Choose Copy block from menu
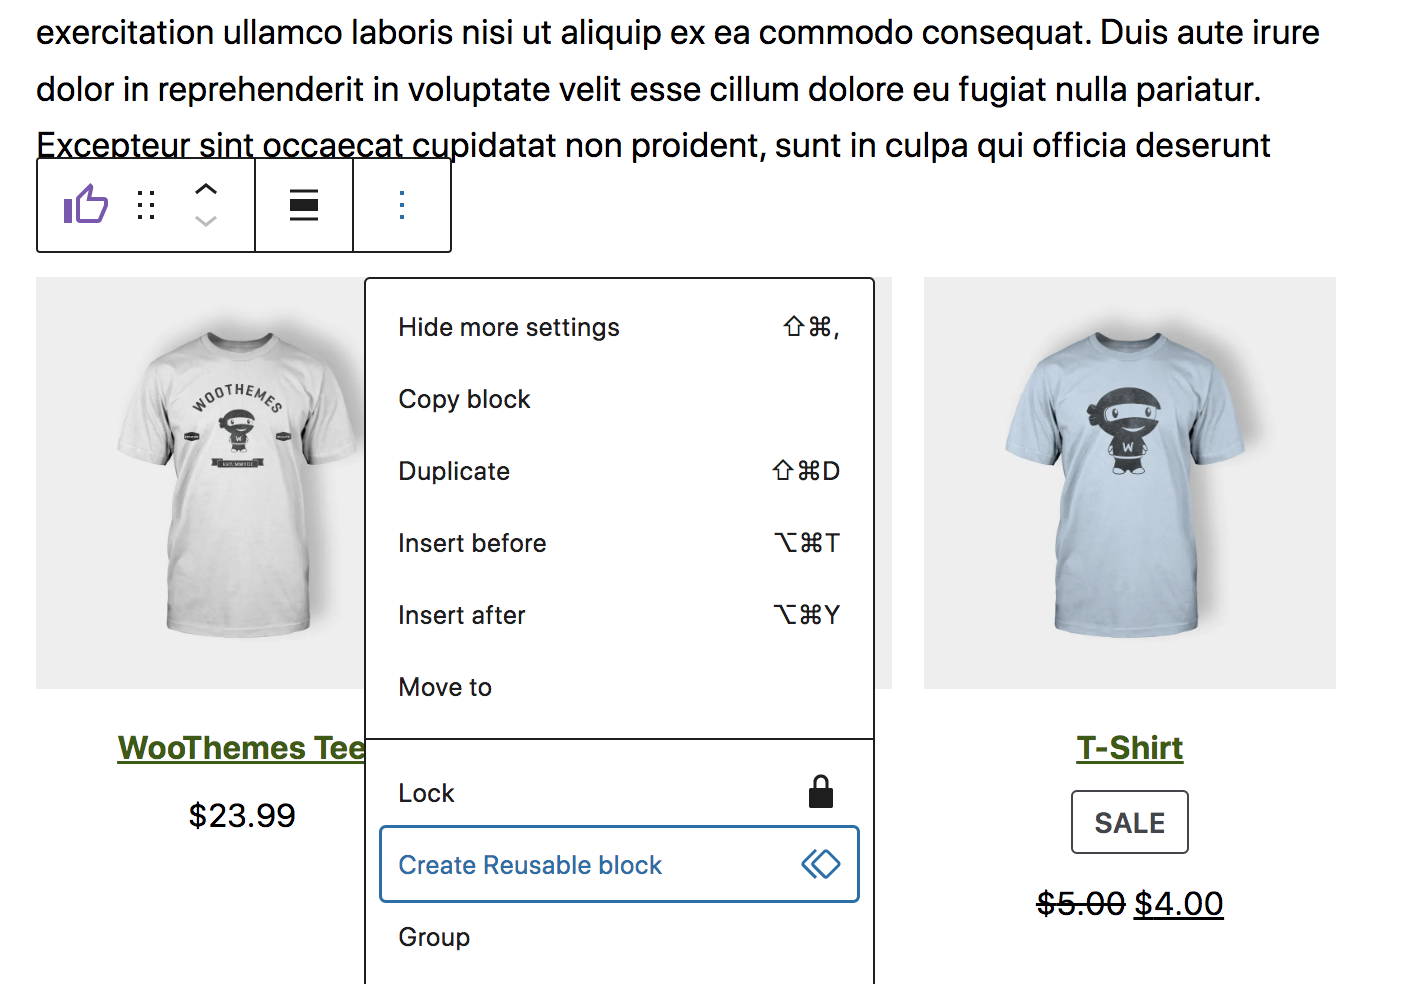 click(464, 399)
